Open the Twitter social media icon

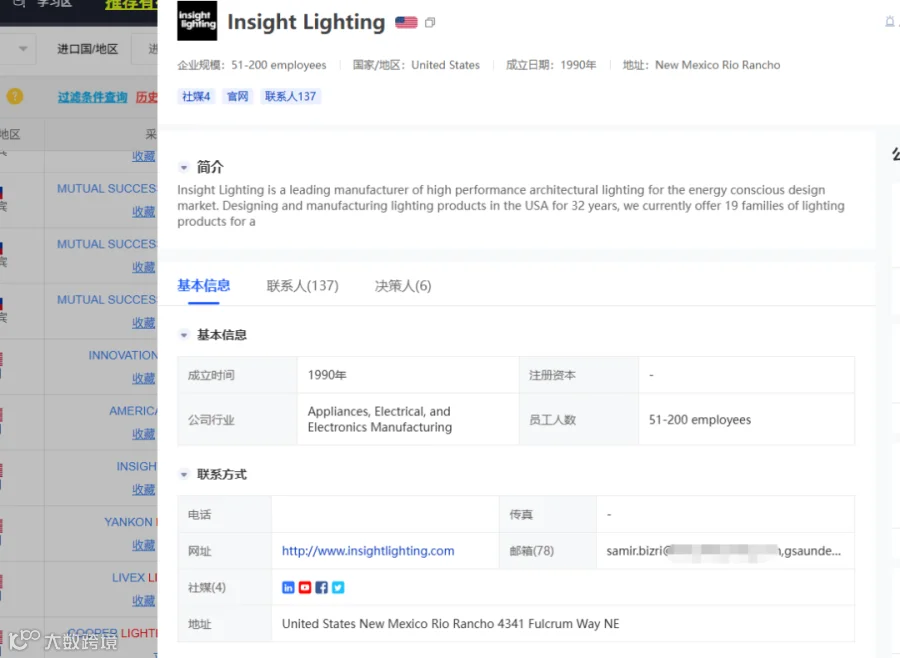pyautogui.click(x=338, y=587)
